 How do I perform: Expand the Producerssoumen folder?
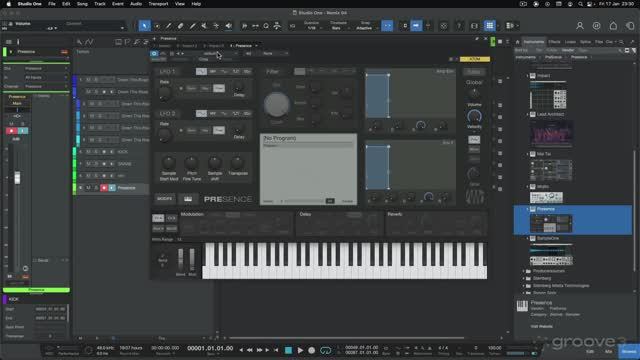[x=524, y=271]
